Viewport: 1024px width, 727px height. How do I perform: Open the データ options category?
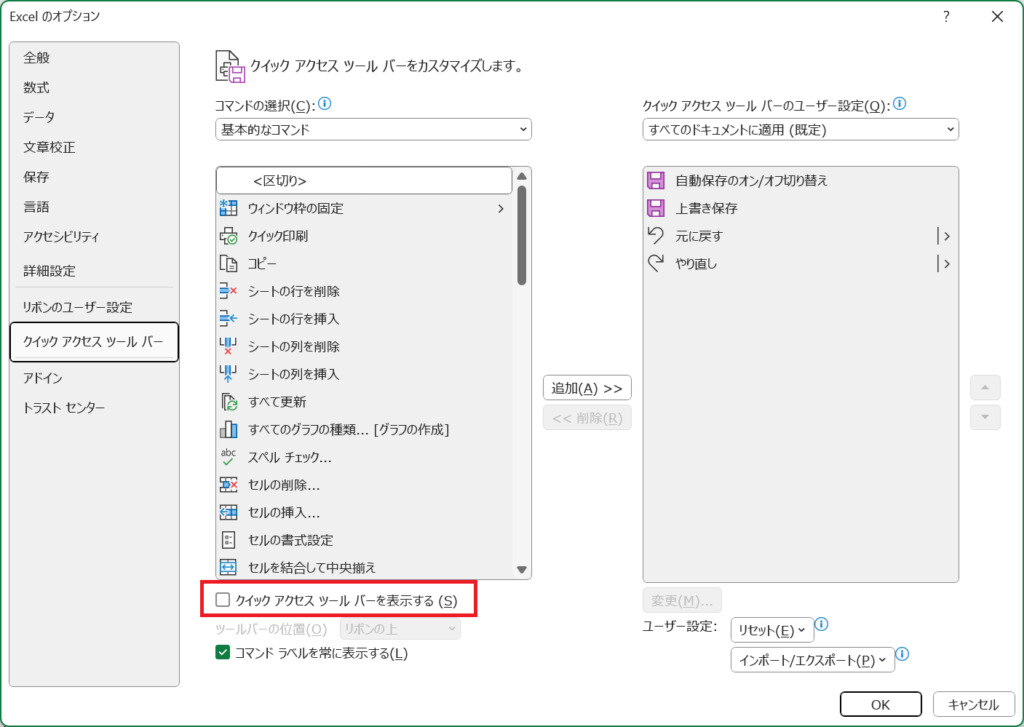[95, 118]
